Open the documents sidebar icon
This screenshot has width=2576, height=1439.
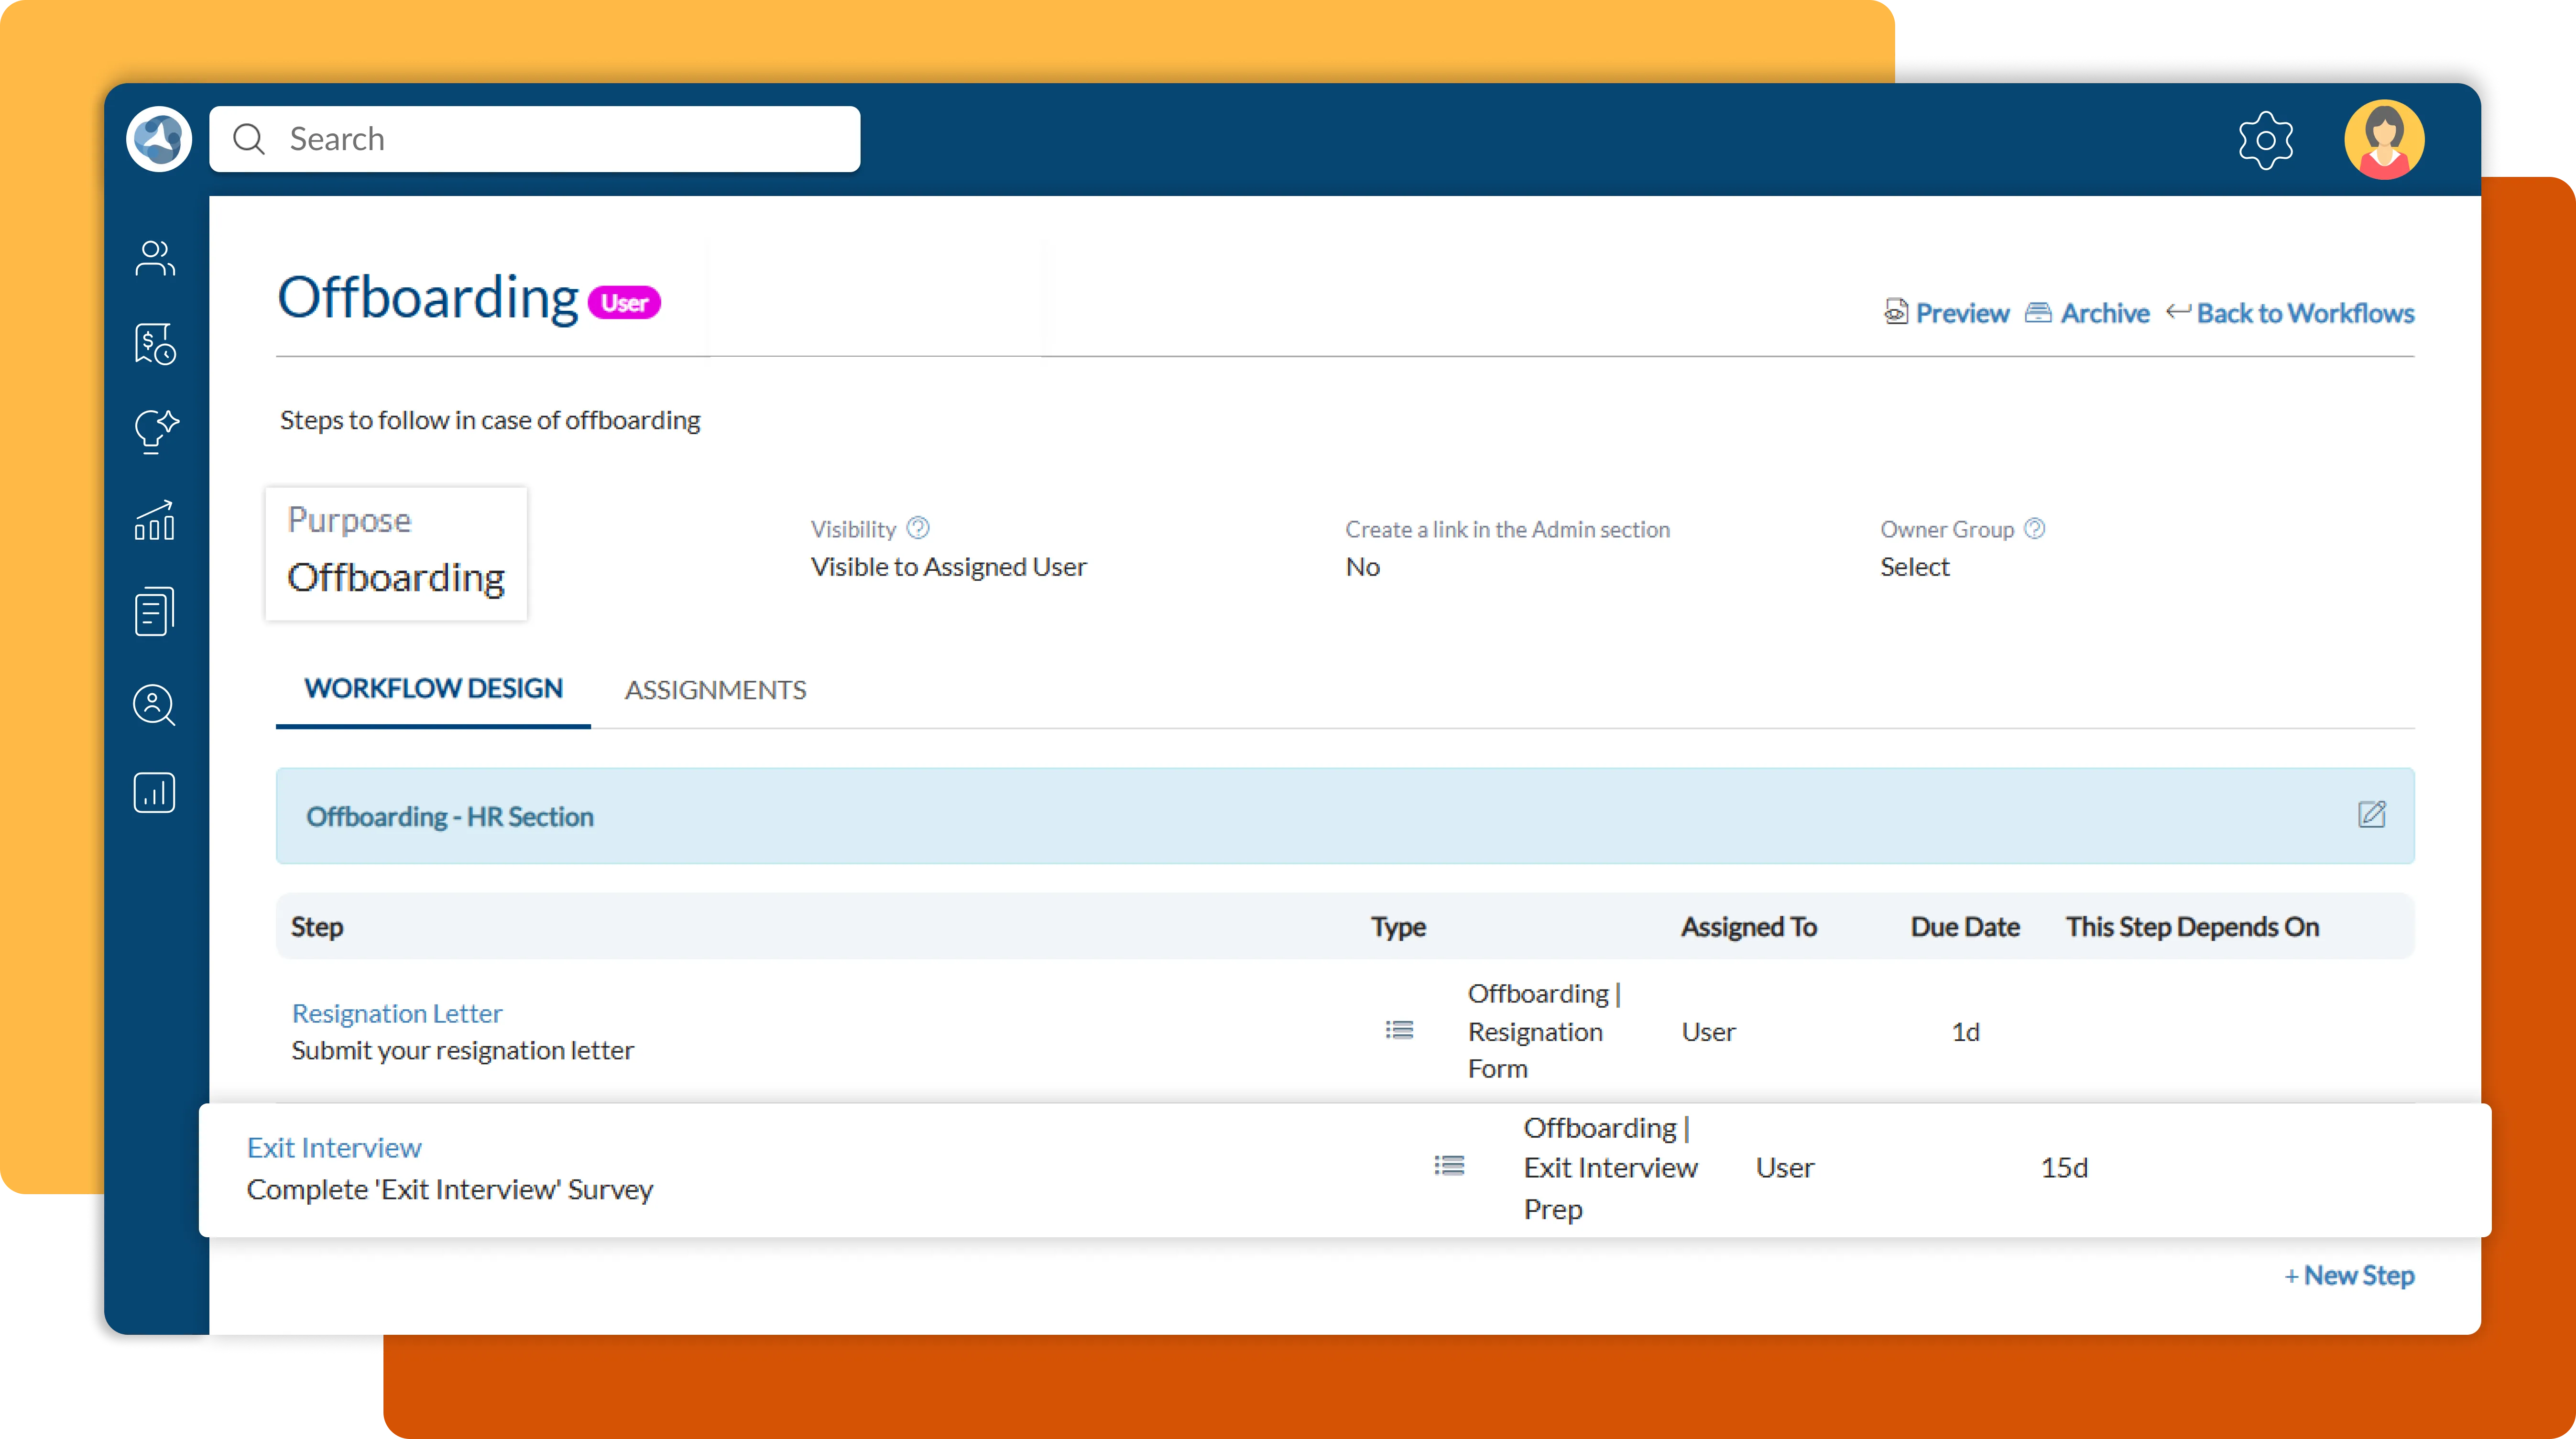click(155, 611)
